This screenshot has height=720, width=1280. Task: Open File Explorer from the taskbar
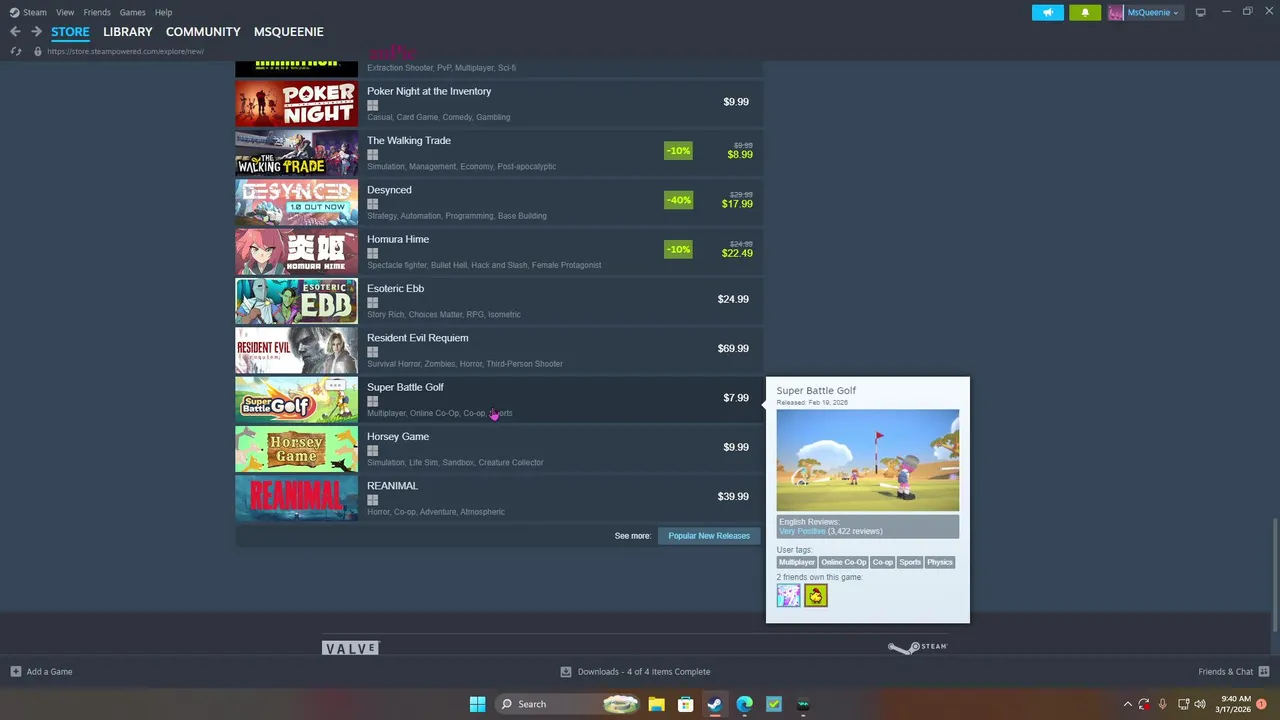coord(656,704)
